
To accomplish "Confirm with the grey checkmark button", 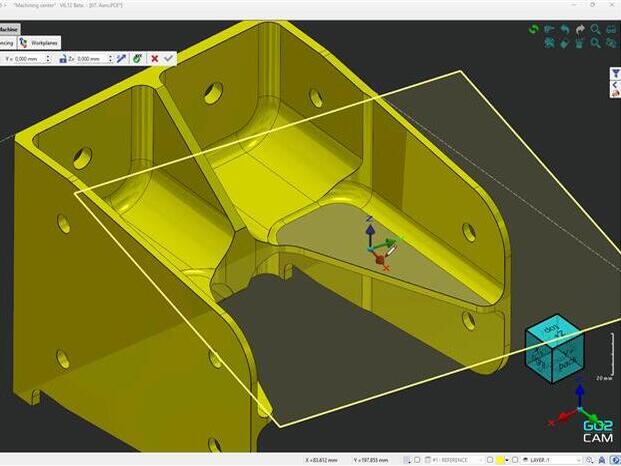I will tap(169, 59).
